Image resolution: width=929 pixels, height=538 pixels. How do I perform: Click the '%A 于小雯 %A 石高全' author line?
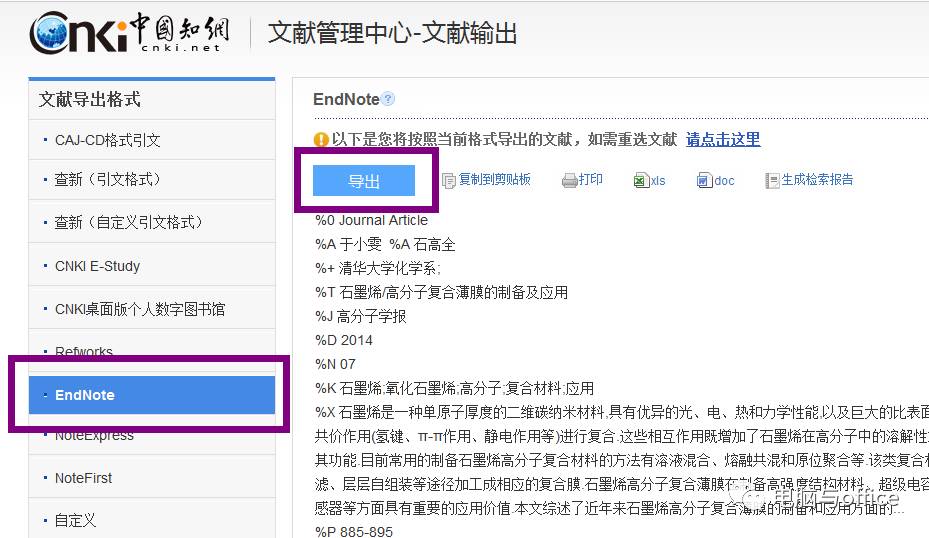385,244
